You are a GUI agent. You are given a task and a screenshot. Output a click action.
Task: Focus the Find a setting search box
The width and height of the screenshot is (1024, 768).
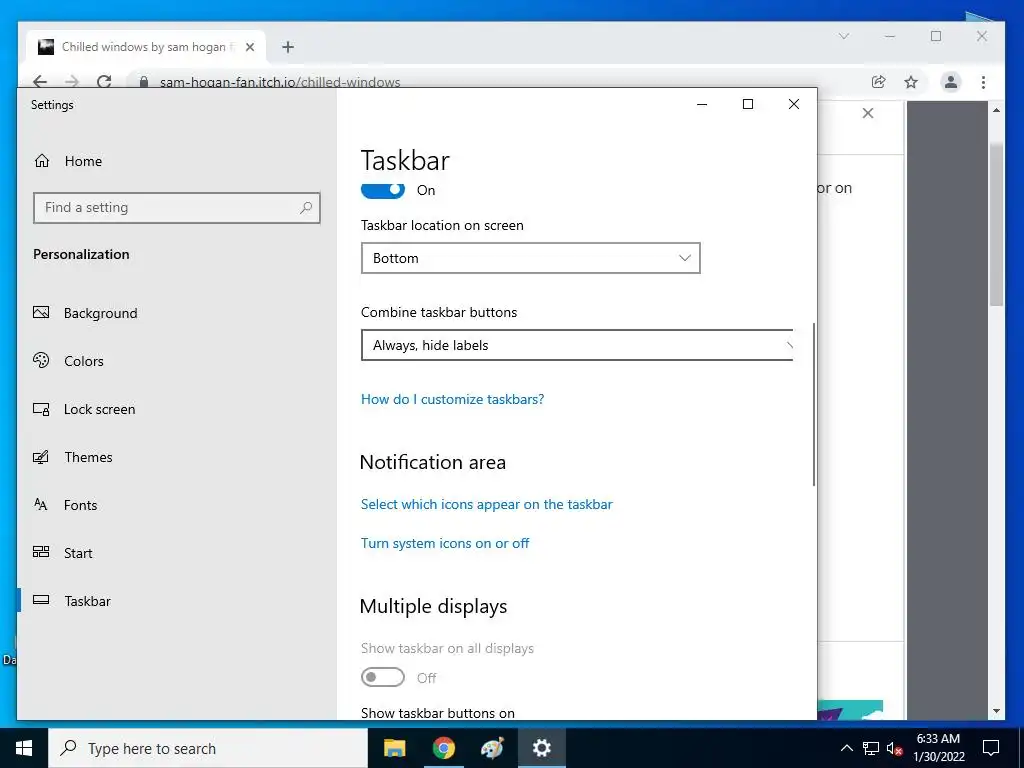click(x=176, y=208)
